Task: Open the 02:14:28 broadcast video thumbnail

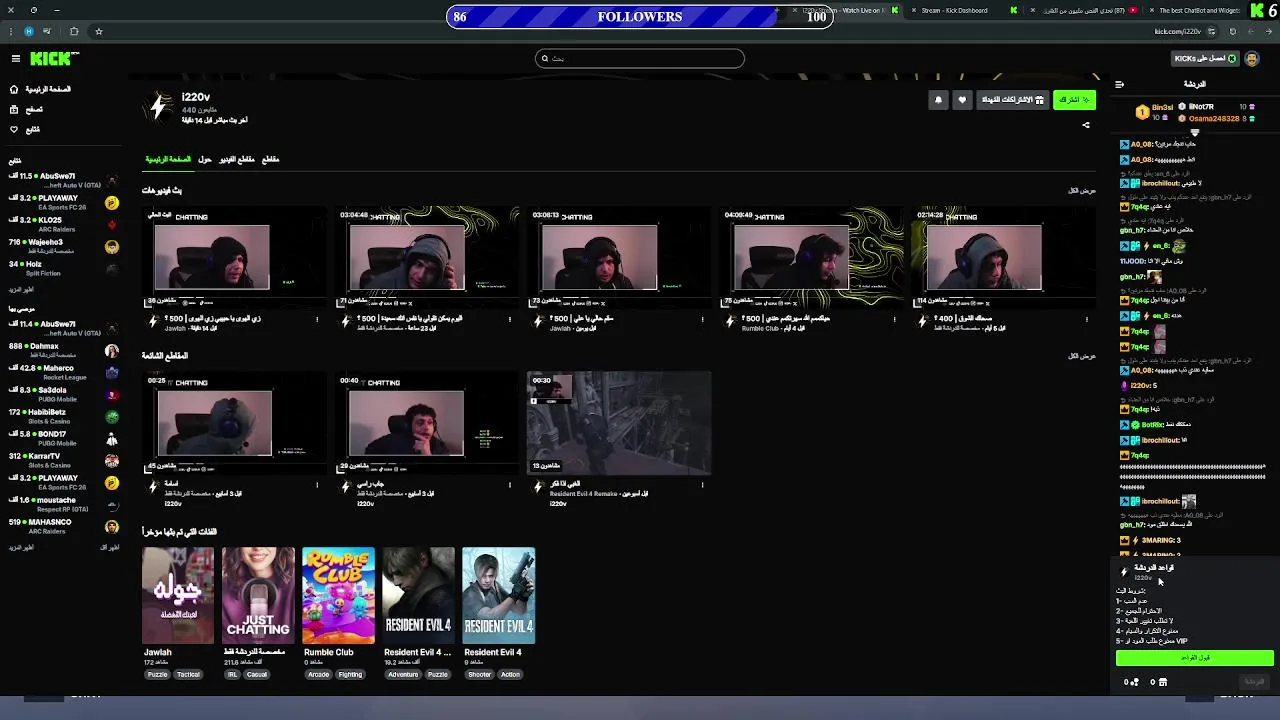Action: pyautogui.click(x=1003, y=256)
